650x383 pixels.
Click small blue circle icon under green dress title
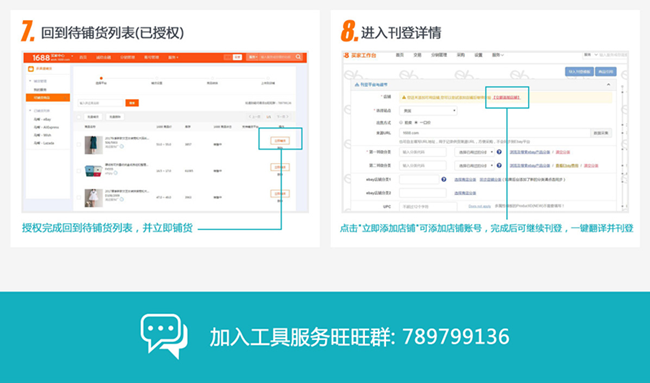point(121,146)
